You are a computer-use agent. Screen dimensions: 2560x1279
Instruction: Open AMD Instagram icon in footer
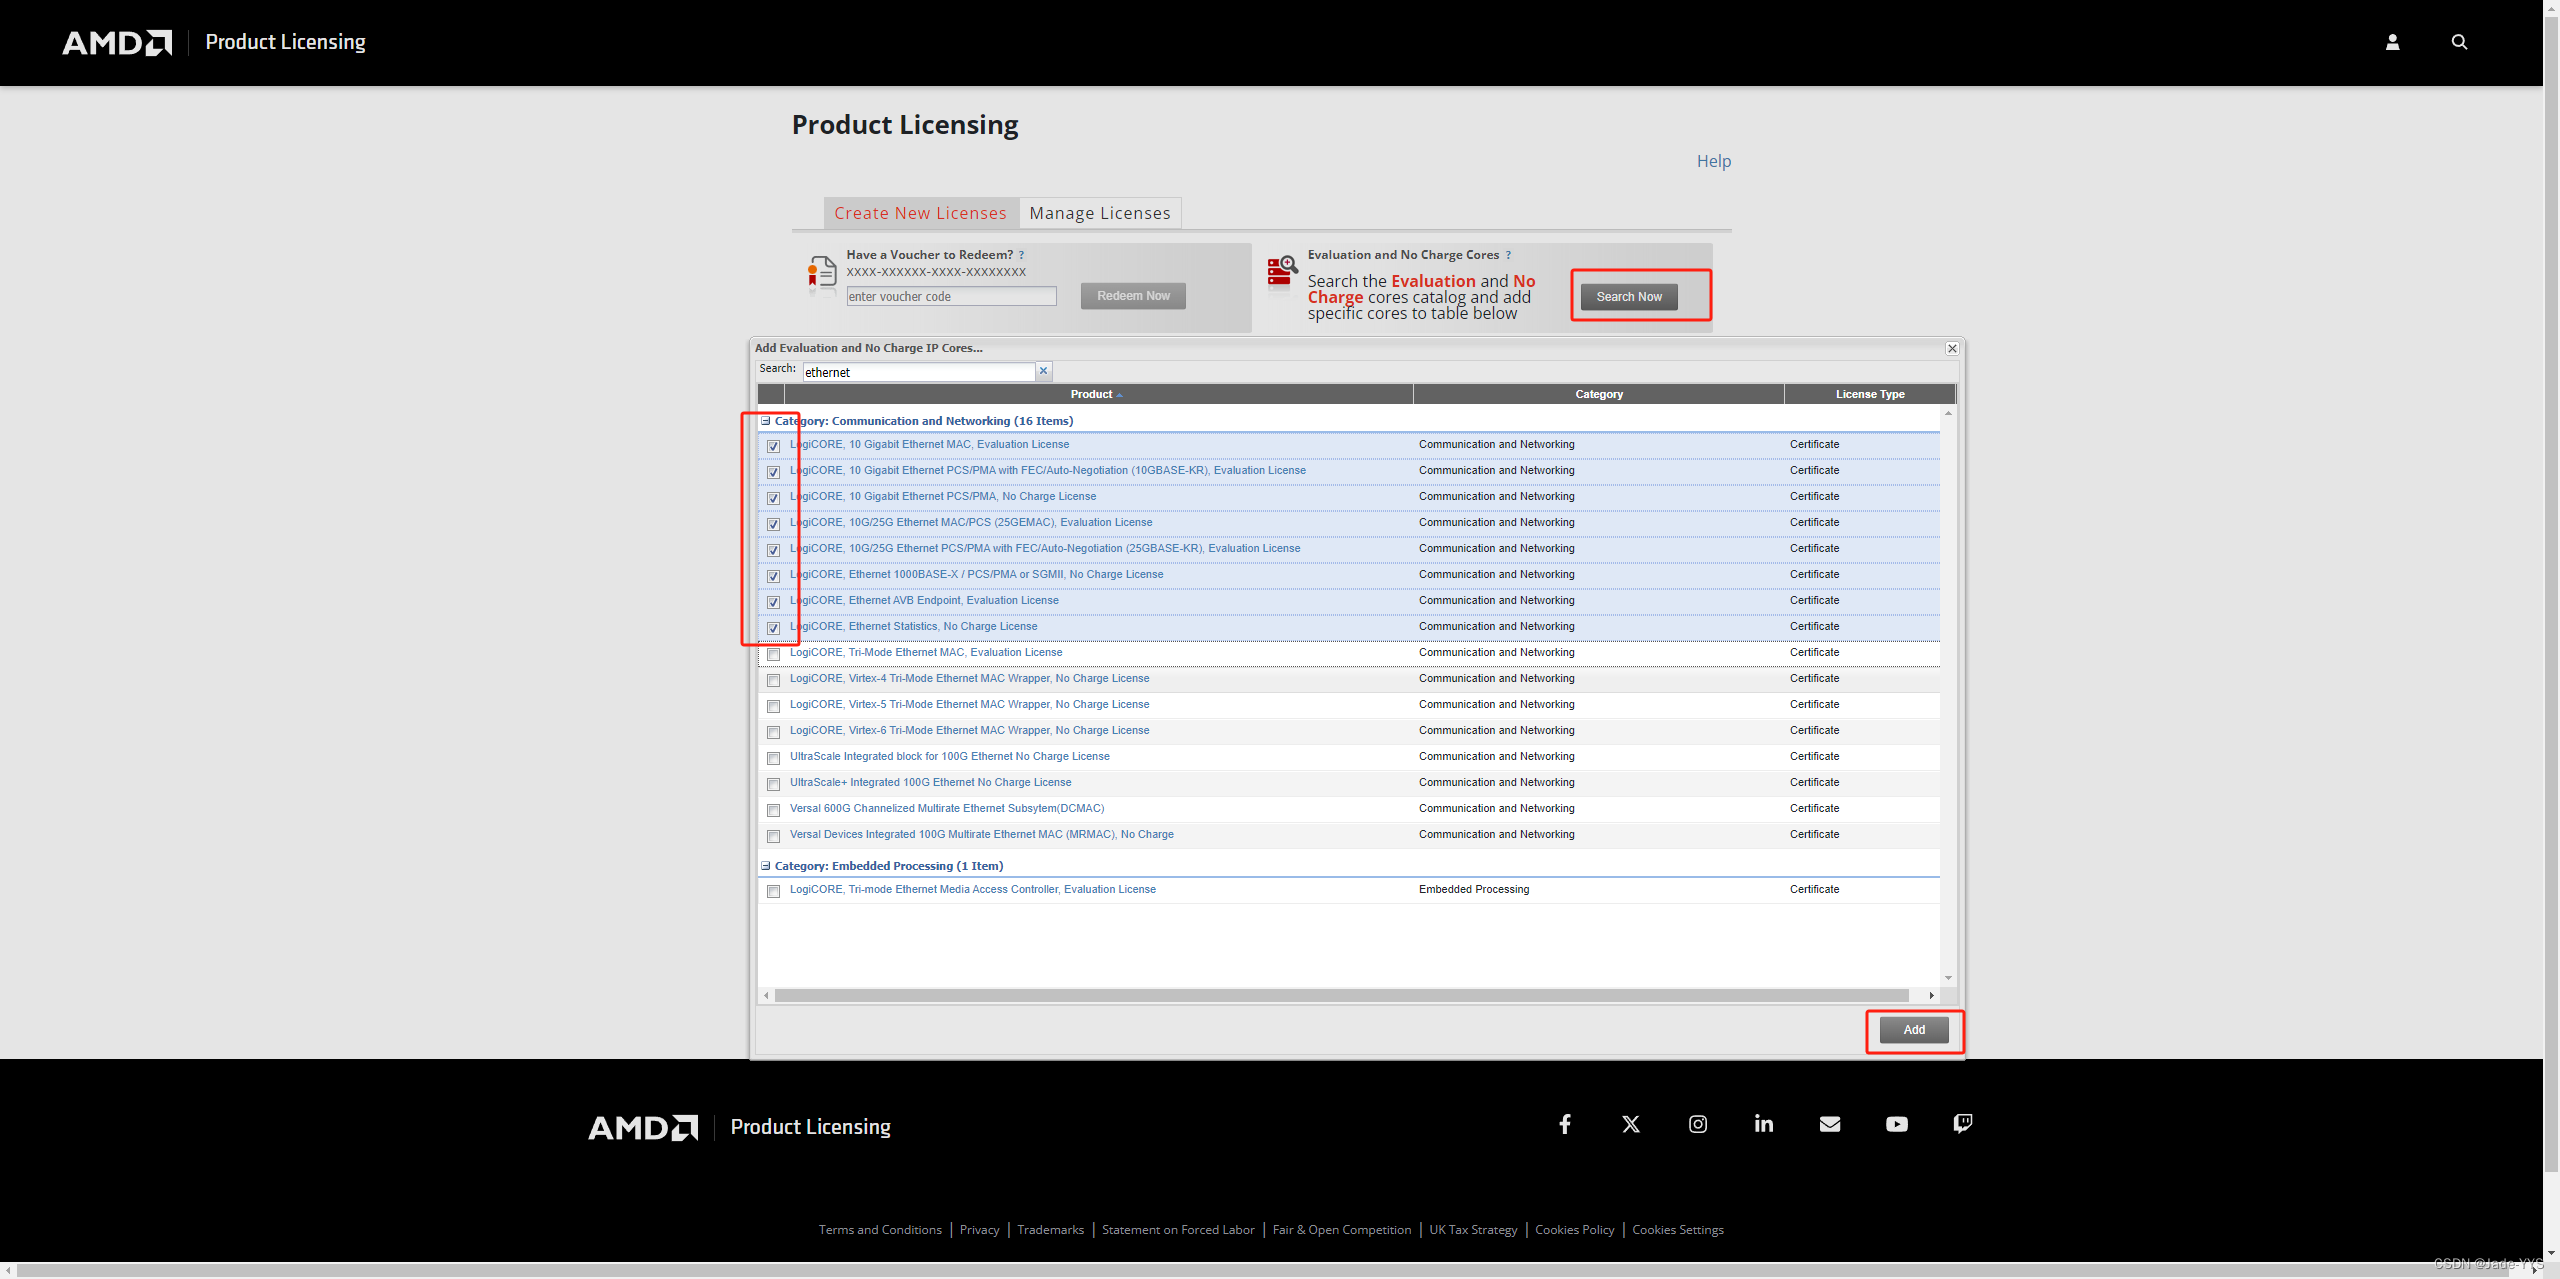(1698, 1124)
